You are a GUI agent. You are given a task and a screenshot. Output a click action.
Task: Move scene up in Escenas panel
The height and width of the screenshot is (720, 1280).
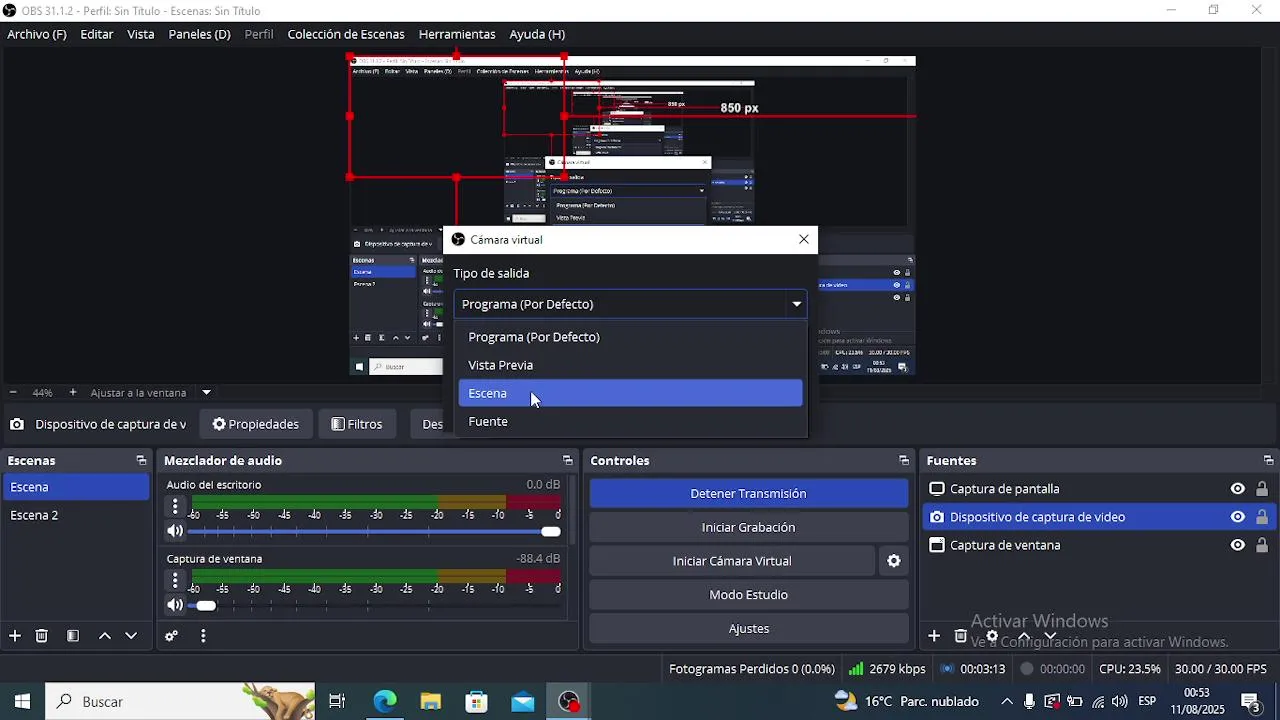click(x=105, y=636)
